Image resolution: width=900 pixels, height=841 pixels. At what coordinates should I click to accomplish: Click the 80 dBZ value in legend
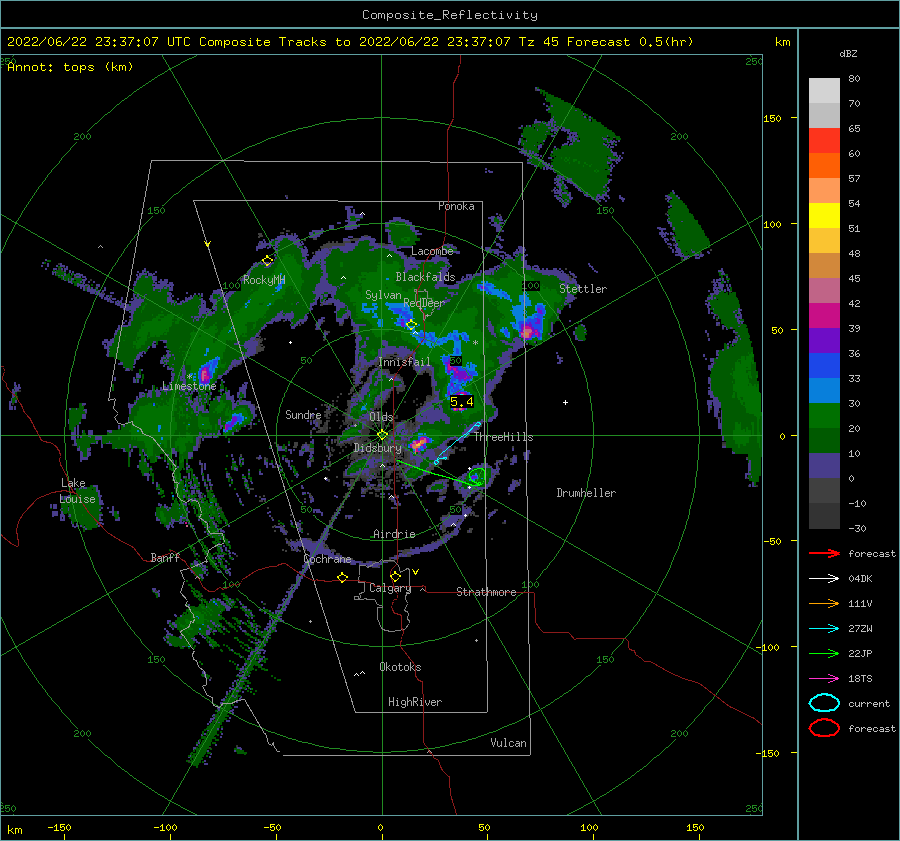(854, 79)
